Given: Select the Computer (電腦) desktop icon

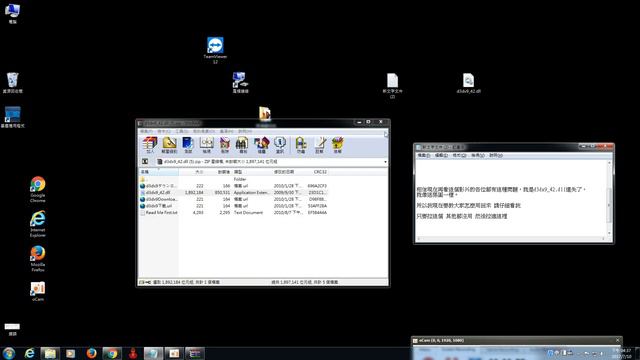Looking at the screenshot, I should tap(13, 13).
